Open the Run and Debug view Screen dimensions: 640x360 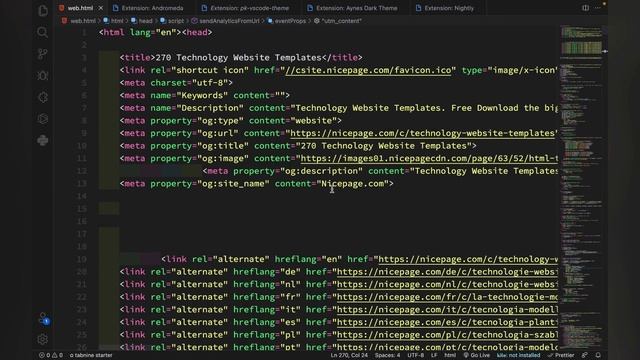pos(43,76)
